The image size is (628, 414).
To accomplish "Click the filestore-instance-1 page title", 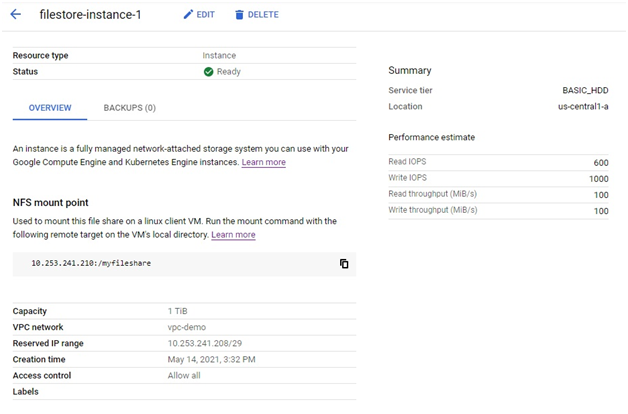I will pos(91,15).
